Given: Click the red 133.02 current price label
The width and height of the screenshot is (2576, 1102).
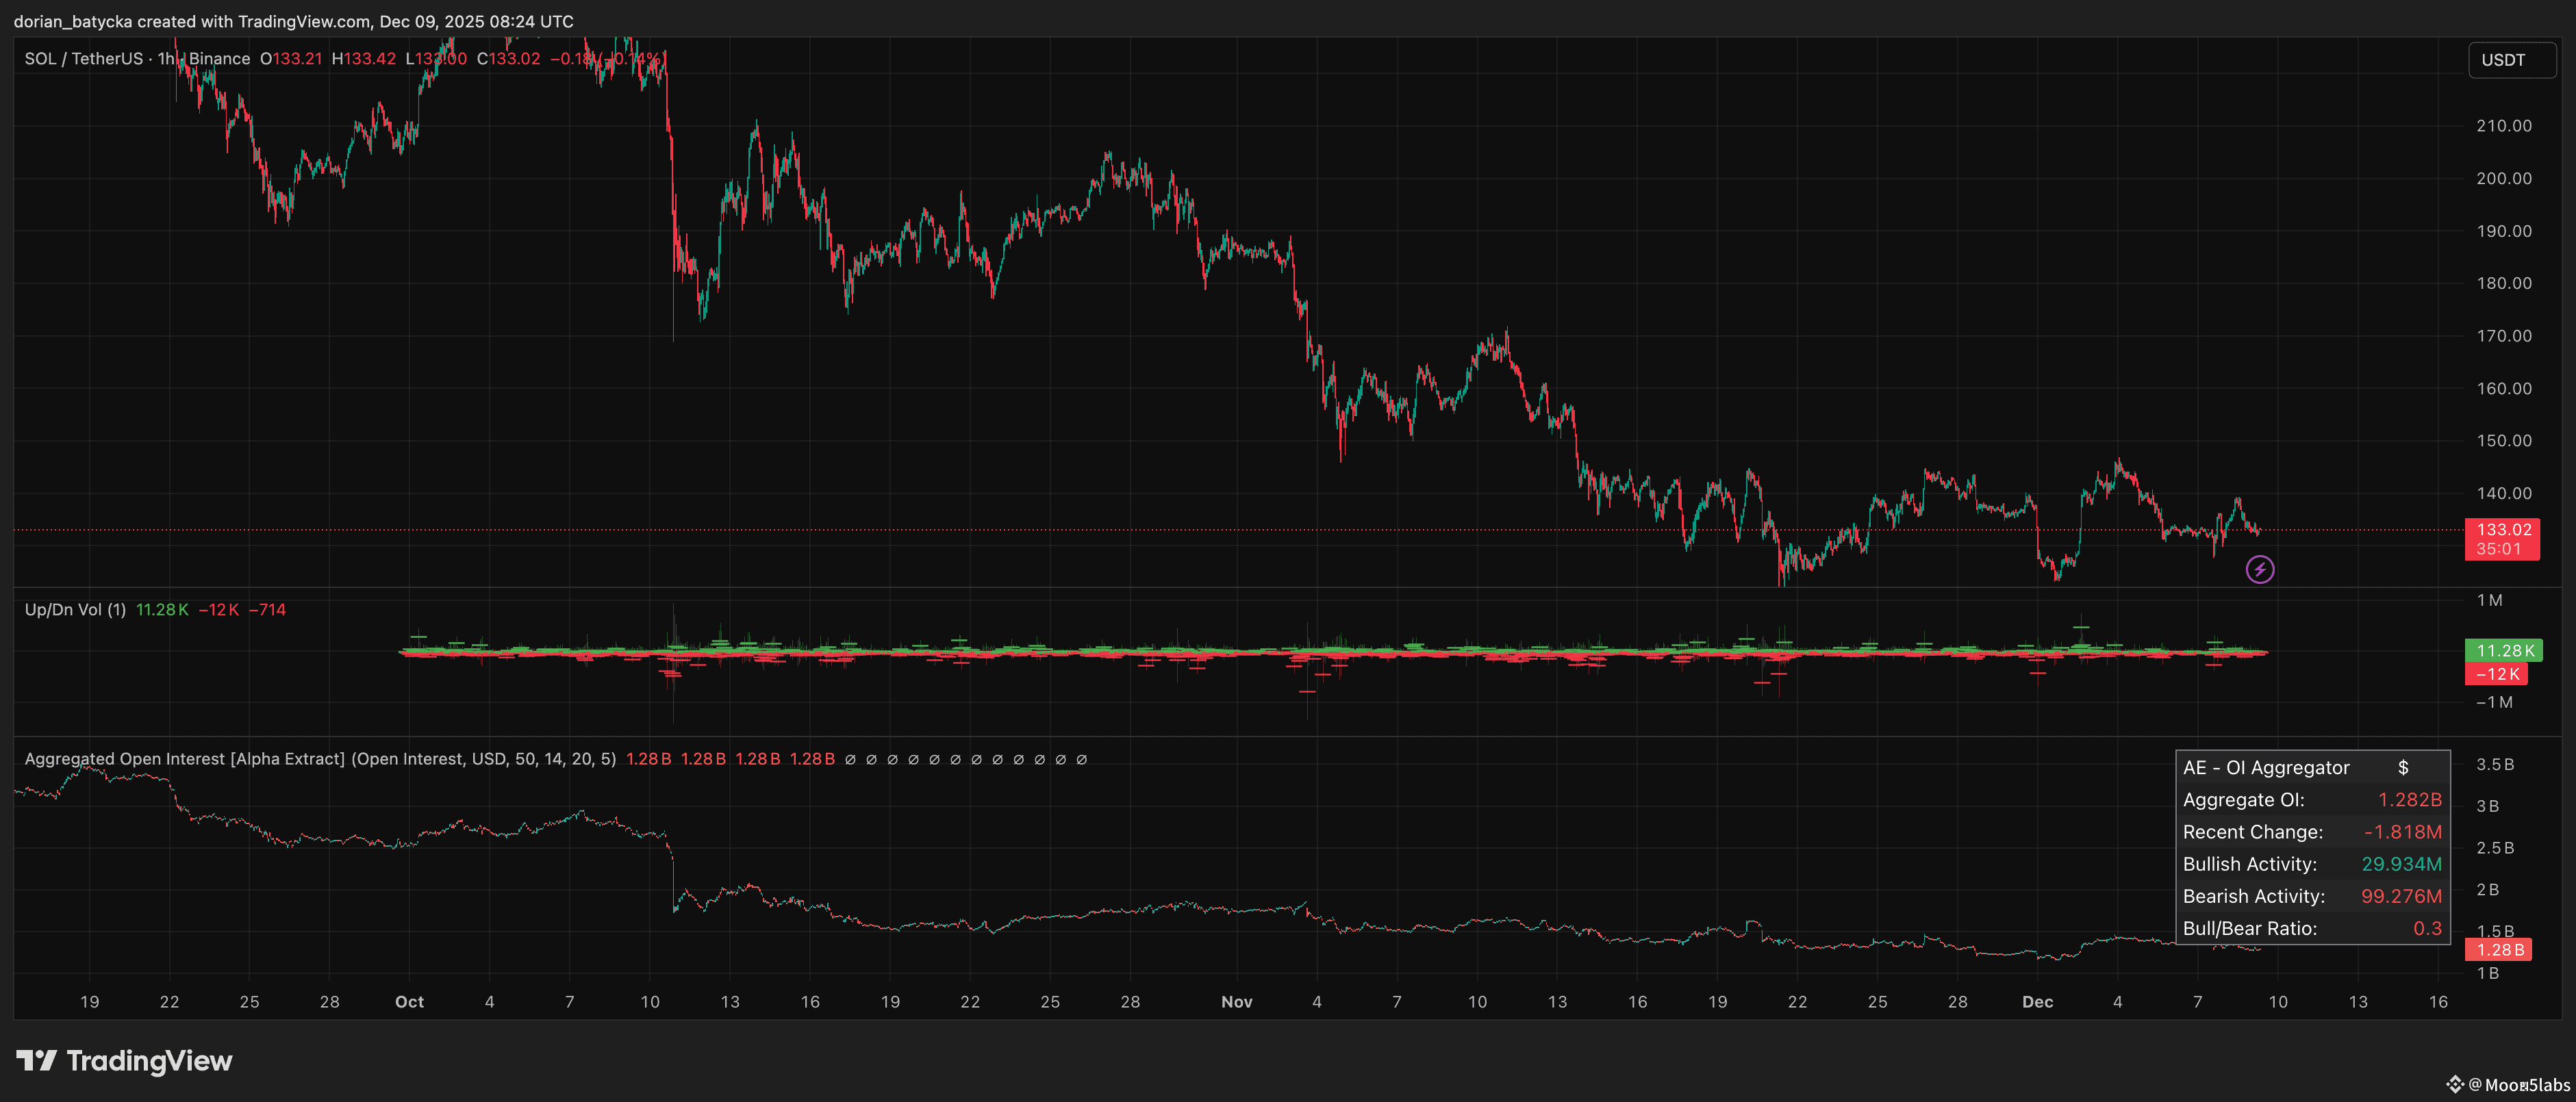Looking at the screenshot, I should pos(2502,530).
